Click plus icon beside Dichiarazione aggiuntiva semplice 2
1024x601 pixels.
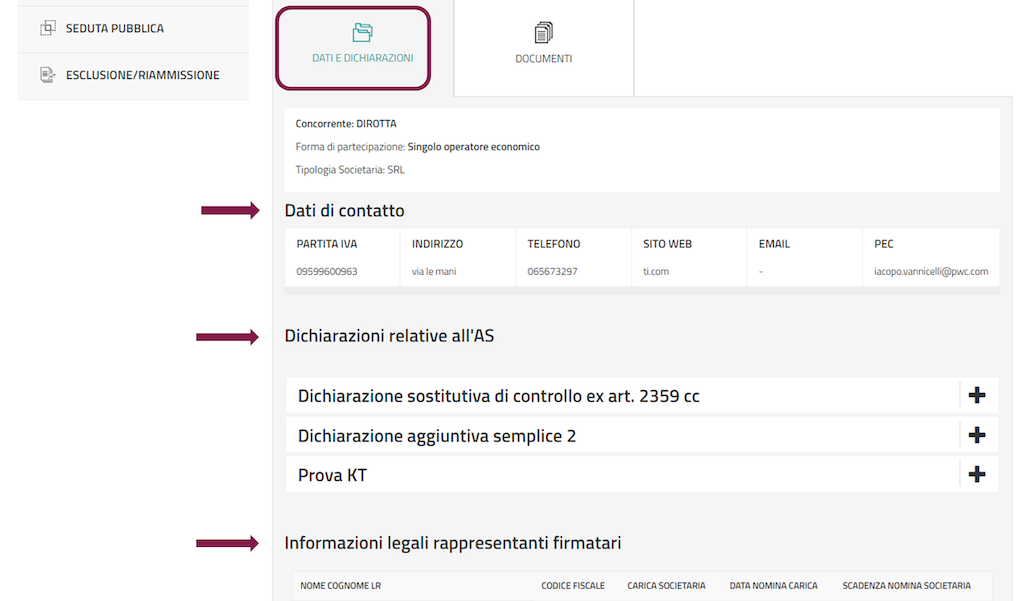977,436
